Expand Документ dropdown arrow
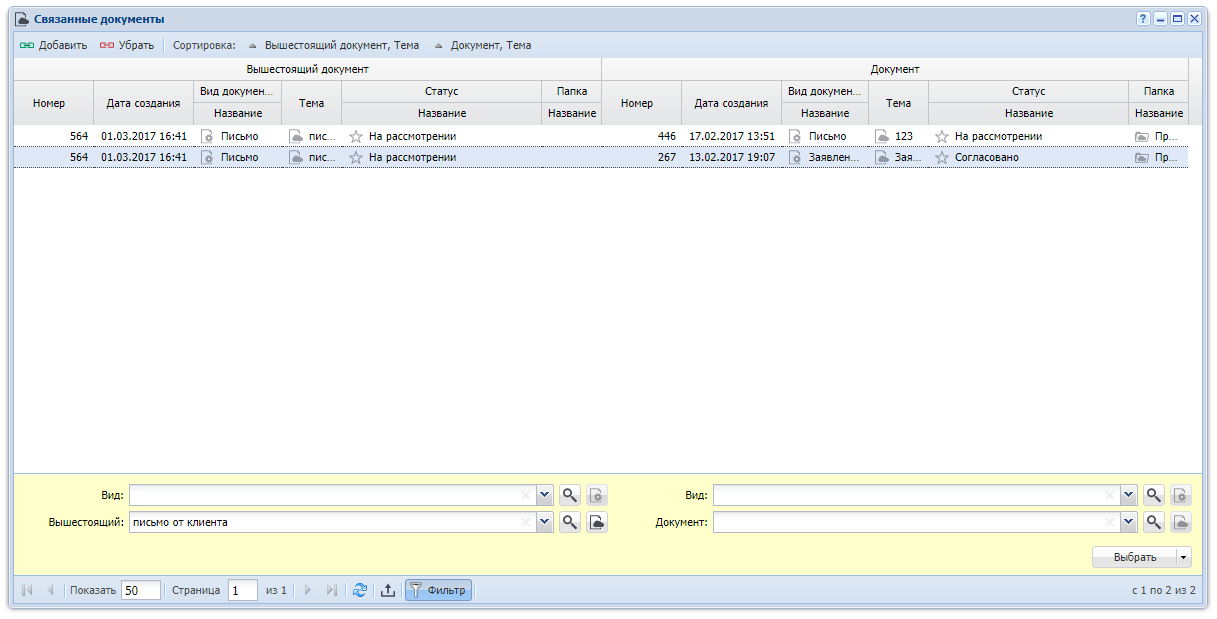Viewport: 1217px width, 619px height. pos(1129,521)
